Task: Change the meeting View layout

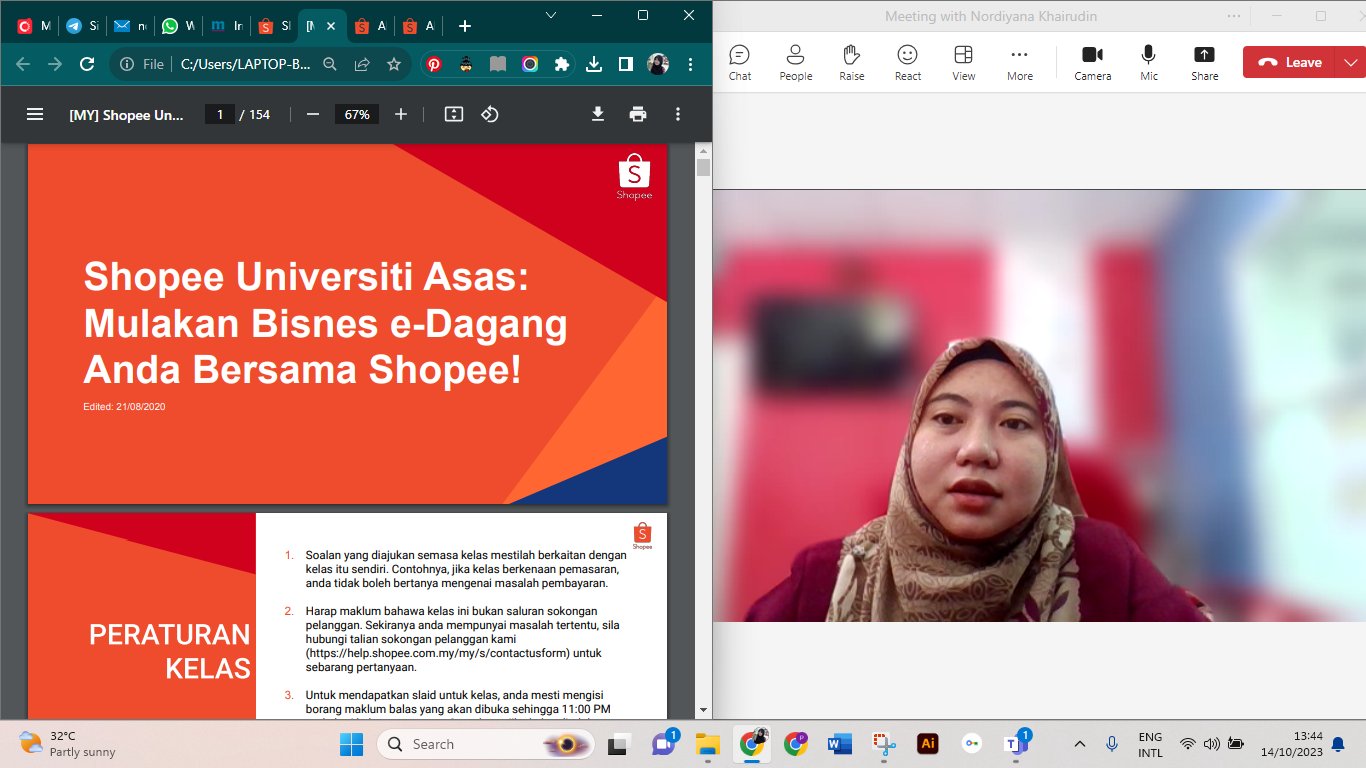Action: coord(964,62)
